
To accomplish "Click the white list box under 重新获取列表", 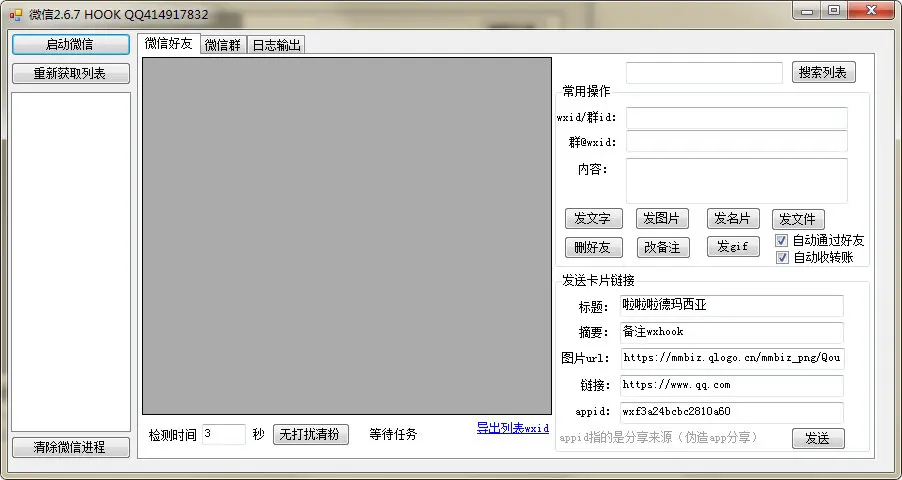I will tap(71, 262).
